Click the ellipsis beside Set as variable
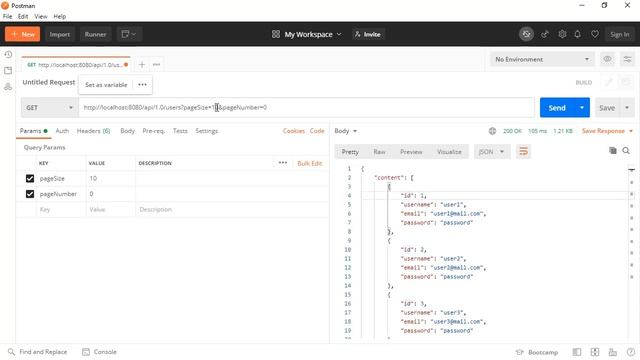The height and width of the screenshot is (360, 640). (x=142, y=84)
